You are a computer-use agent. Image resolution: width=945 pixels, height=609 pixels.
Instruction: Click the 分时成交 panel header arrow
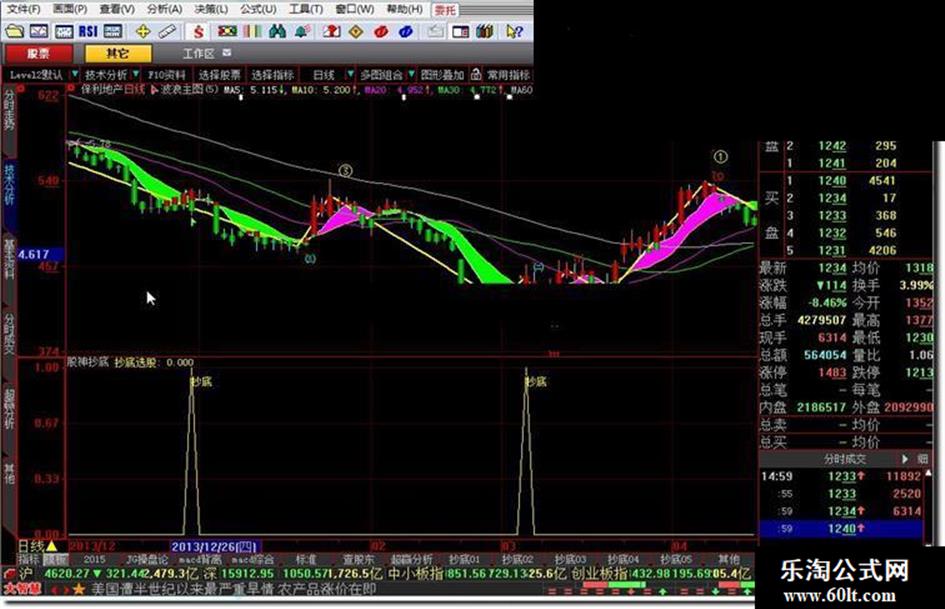[905, 459]
